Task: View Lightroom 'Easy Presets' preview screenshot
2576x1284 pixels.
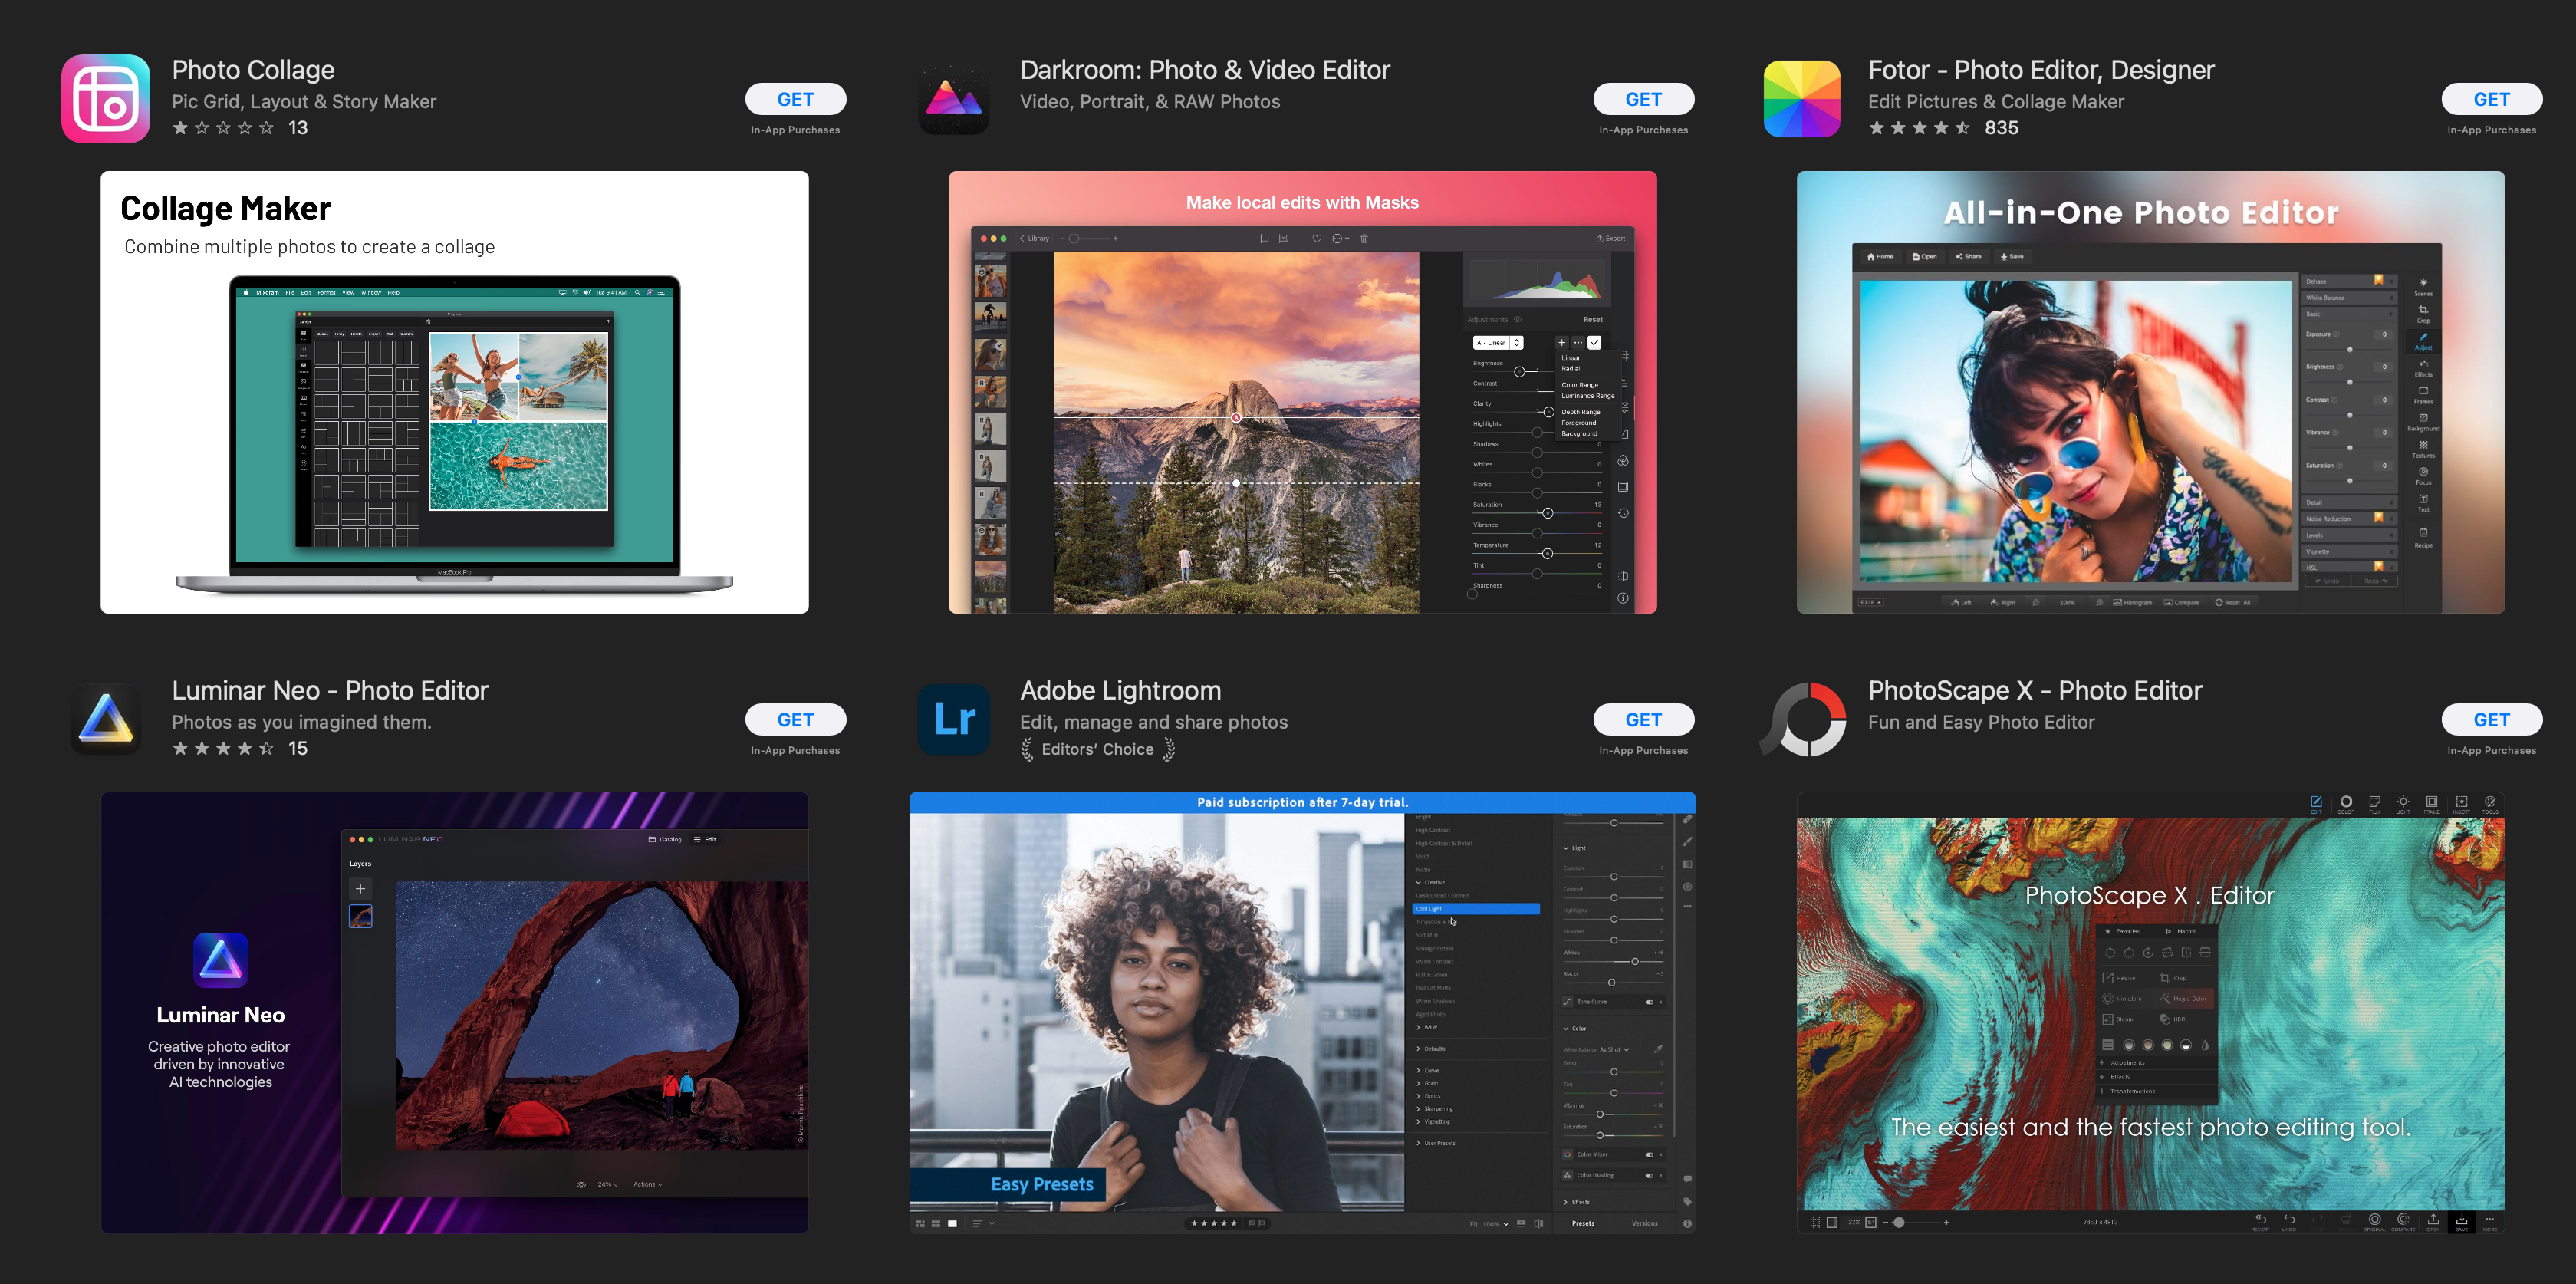Action: click(x=1302, y=1012)
